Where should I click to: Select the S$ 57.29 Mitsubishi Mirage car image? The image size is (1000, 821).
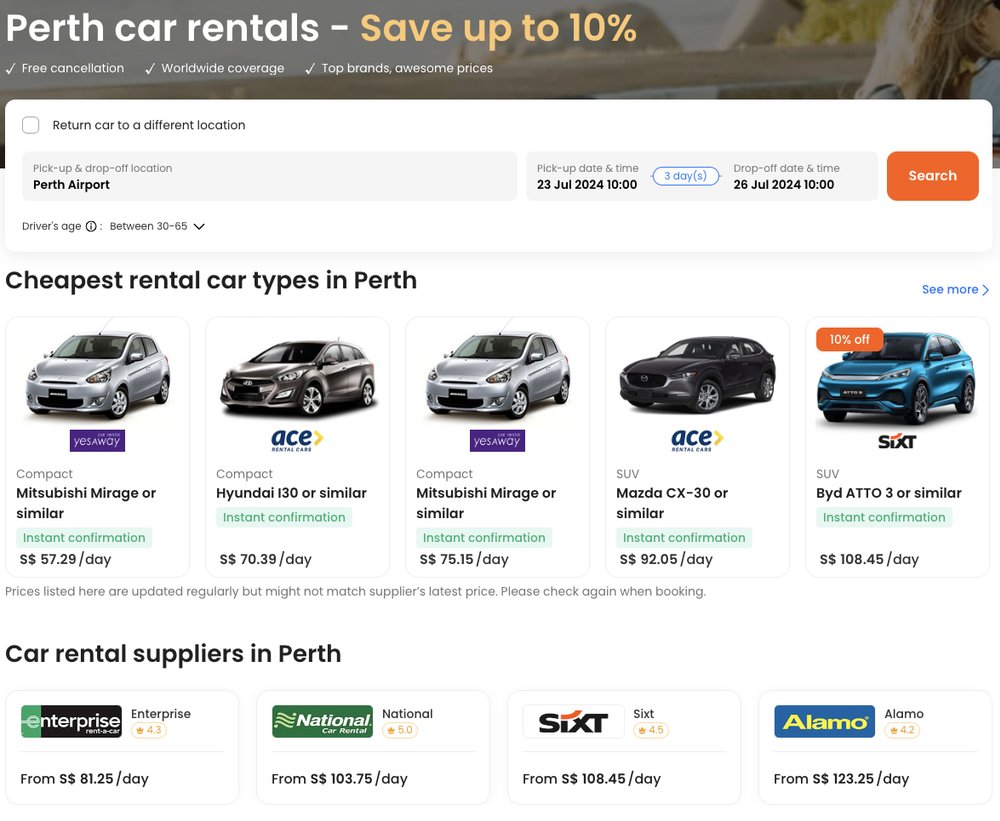click(97, 374)
